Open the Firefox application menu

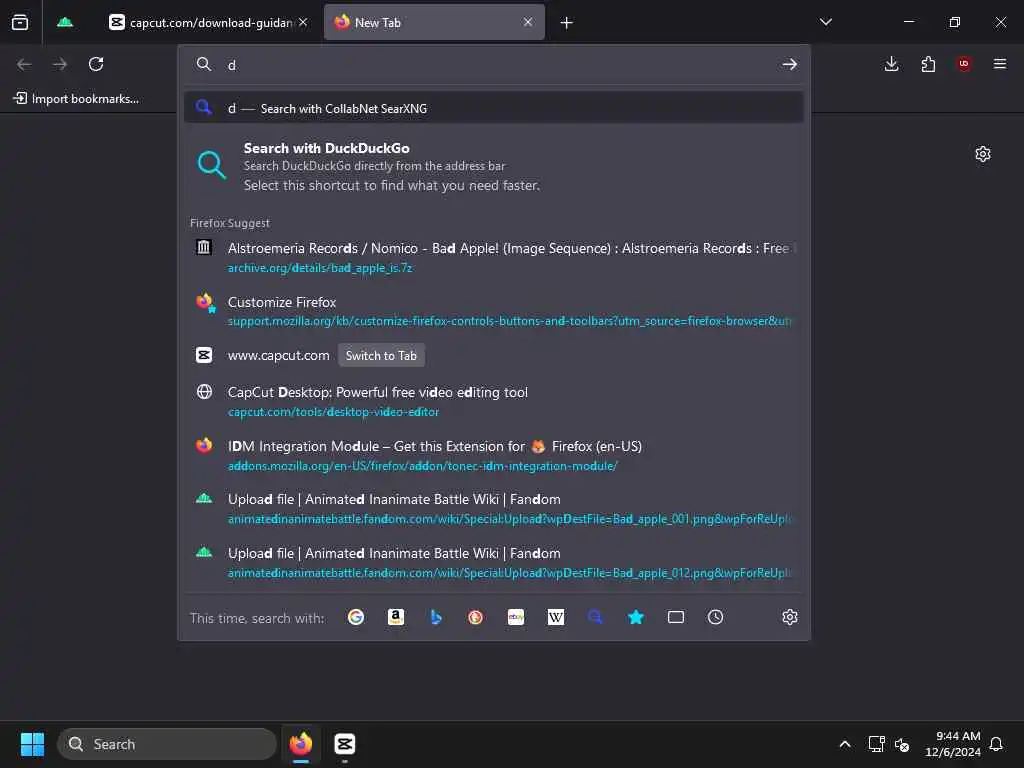[1000, 64]
